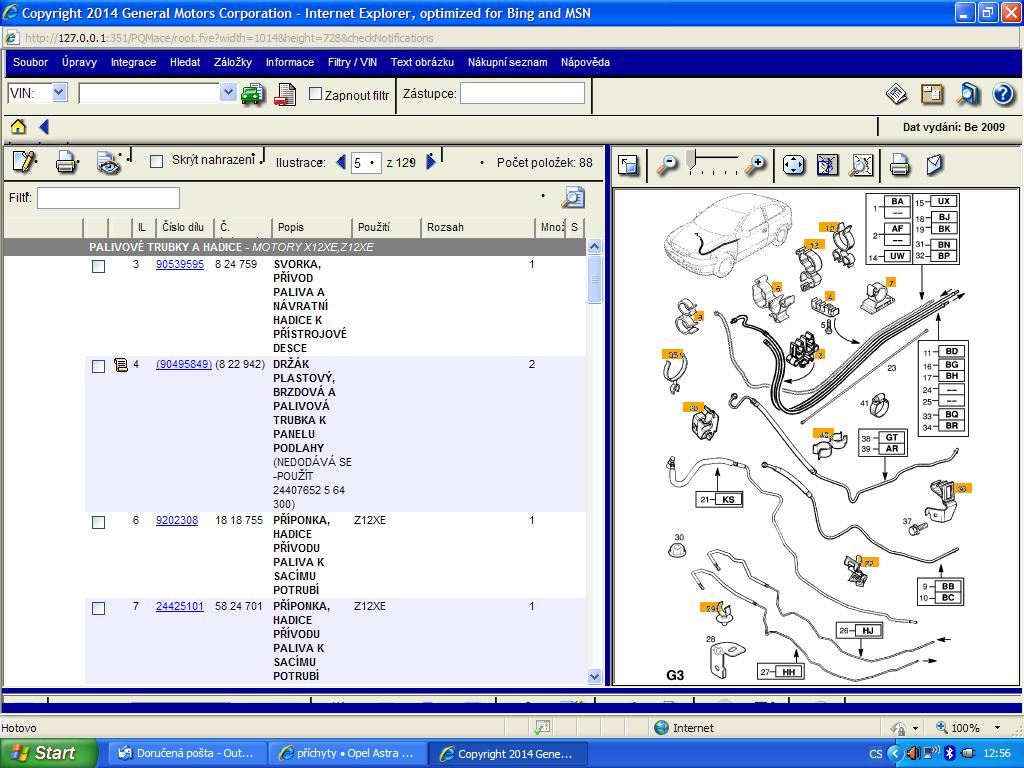Go to the next illustration
Viewport: 1024px width, 768px height.
pyautogui.click(x=431, y=162)
